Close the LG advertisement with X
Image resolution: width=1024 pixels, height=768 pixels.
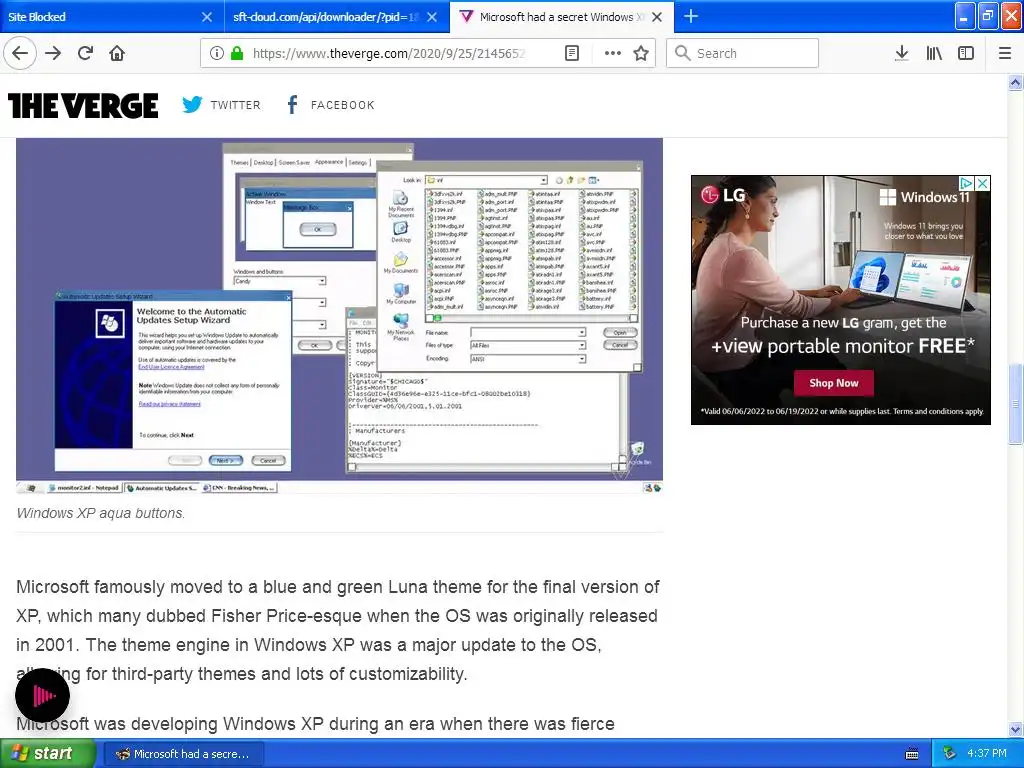982,183
